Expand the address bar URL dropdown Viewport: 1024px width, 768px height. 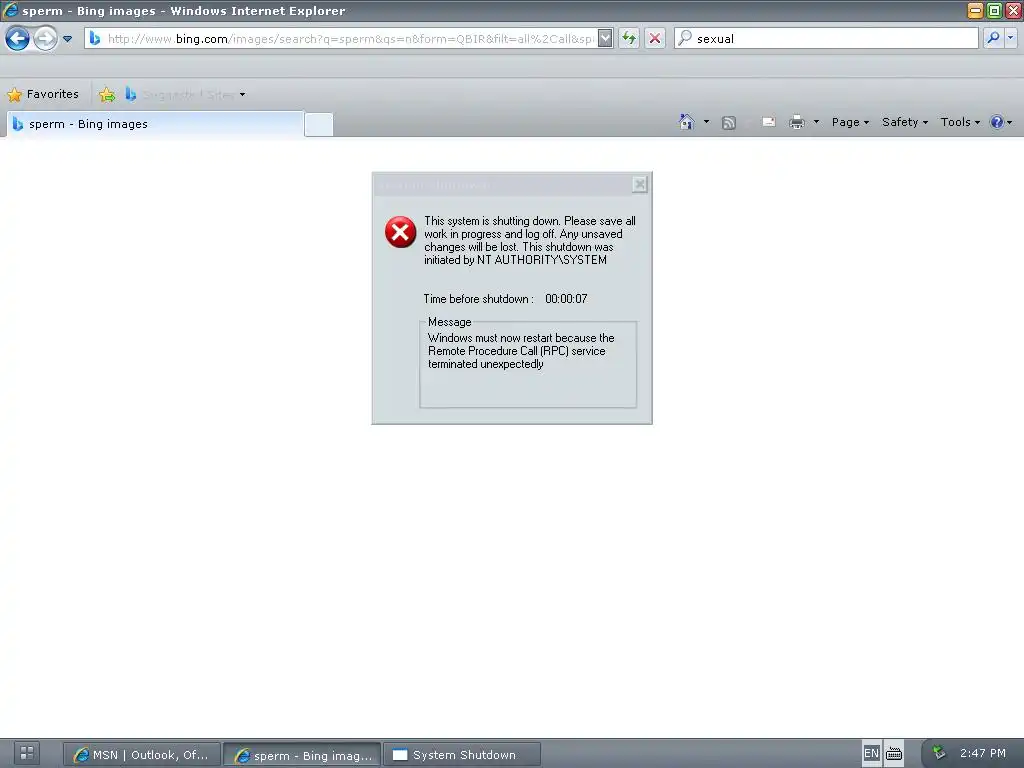point(605,39)
